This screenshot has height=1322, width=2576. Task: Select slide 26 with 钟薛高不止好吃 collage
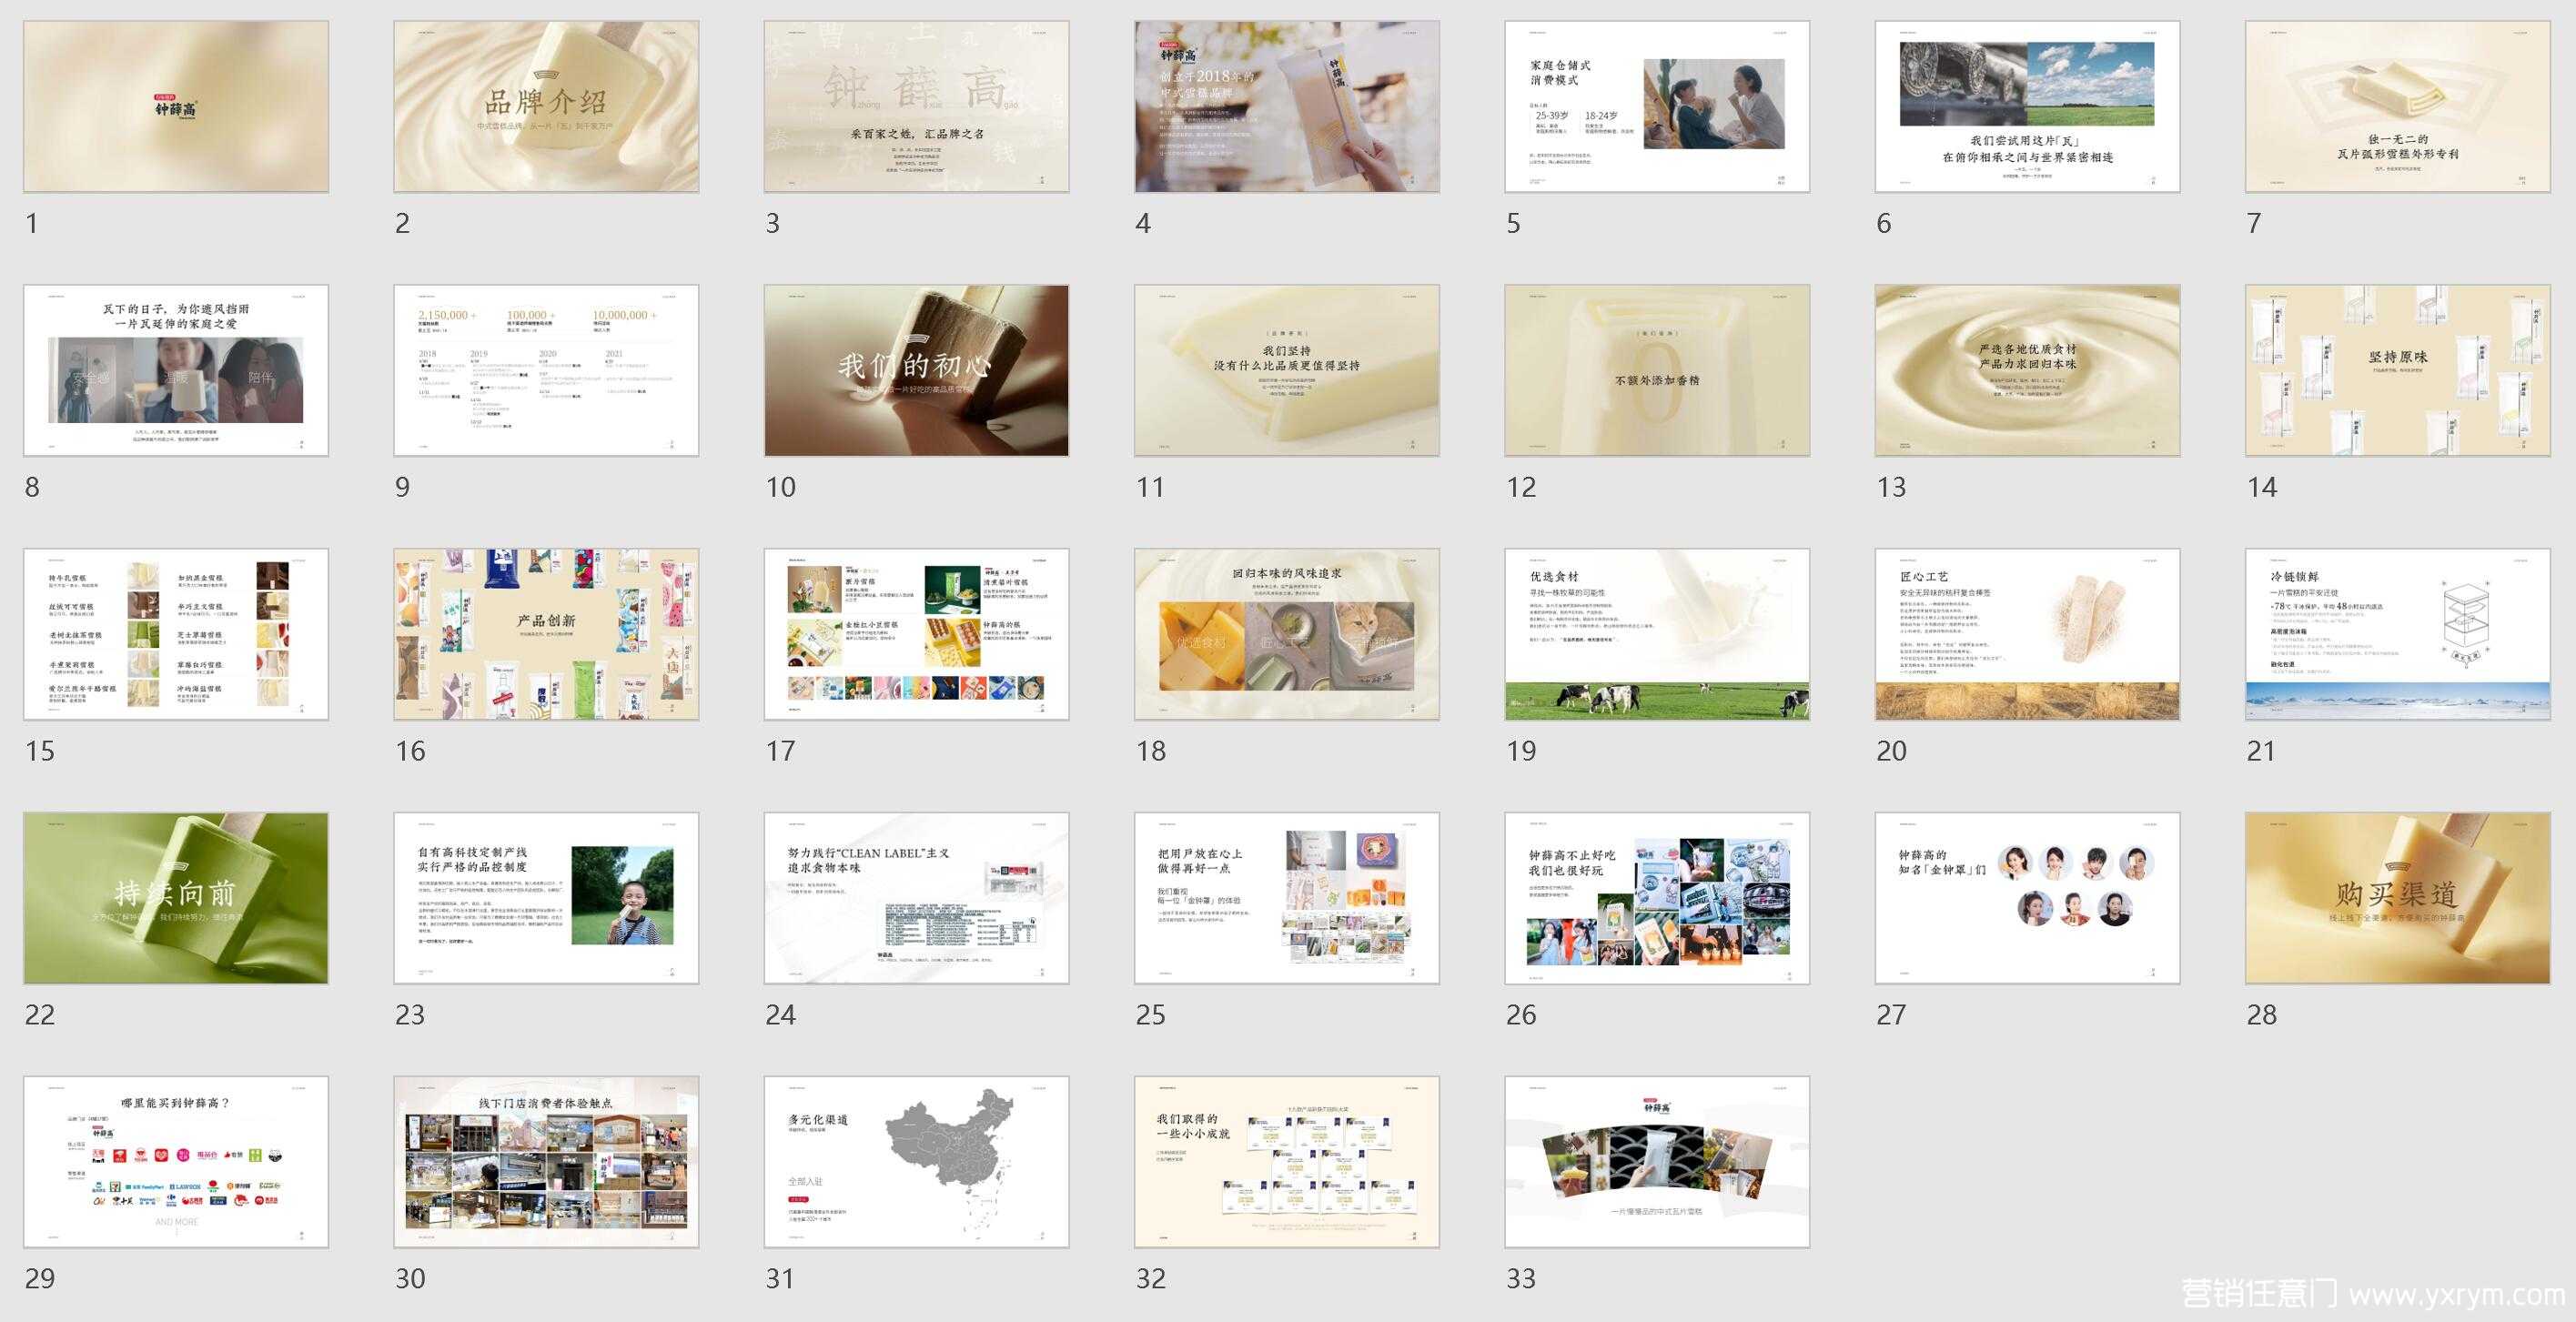click(1657, 898)
